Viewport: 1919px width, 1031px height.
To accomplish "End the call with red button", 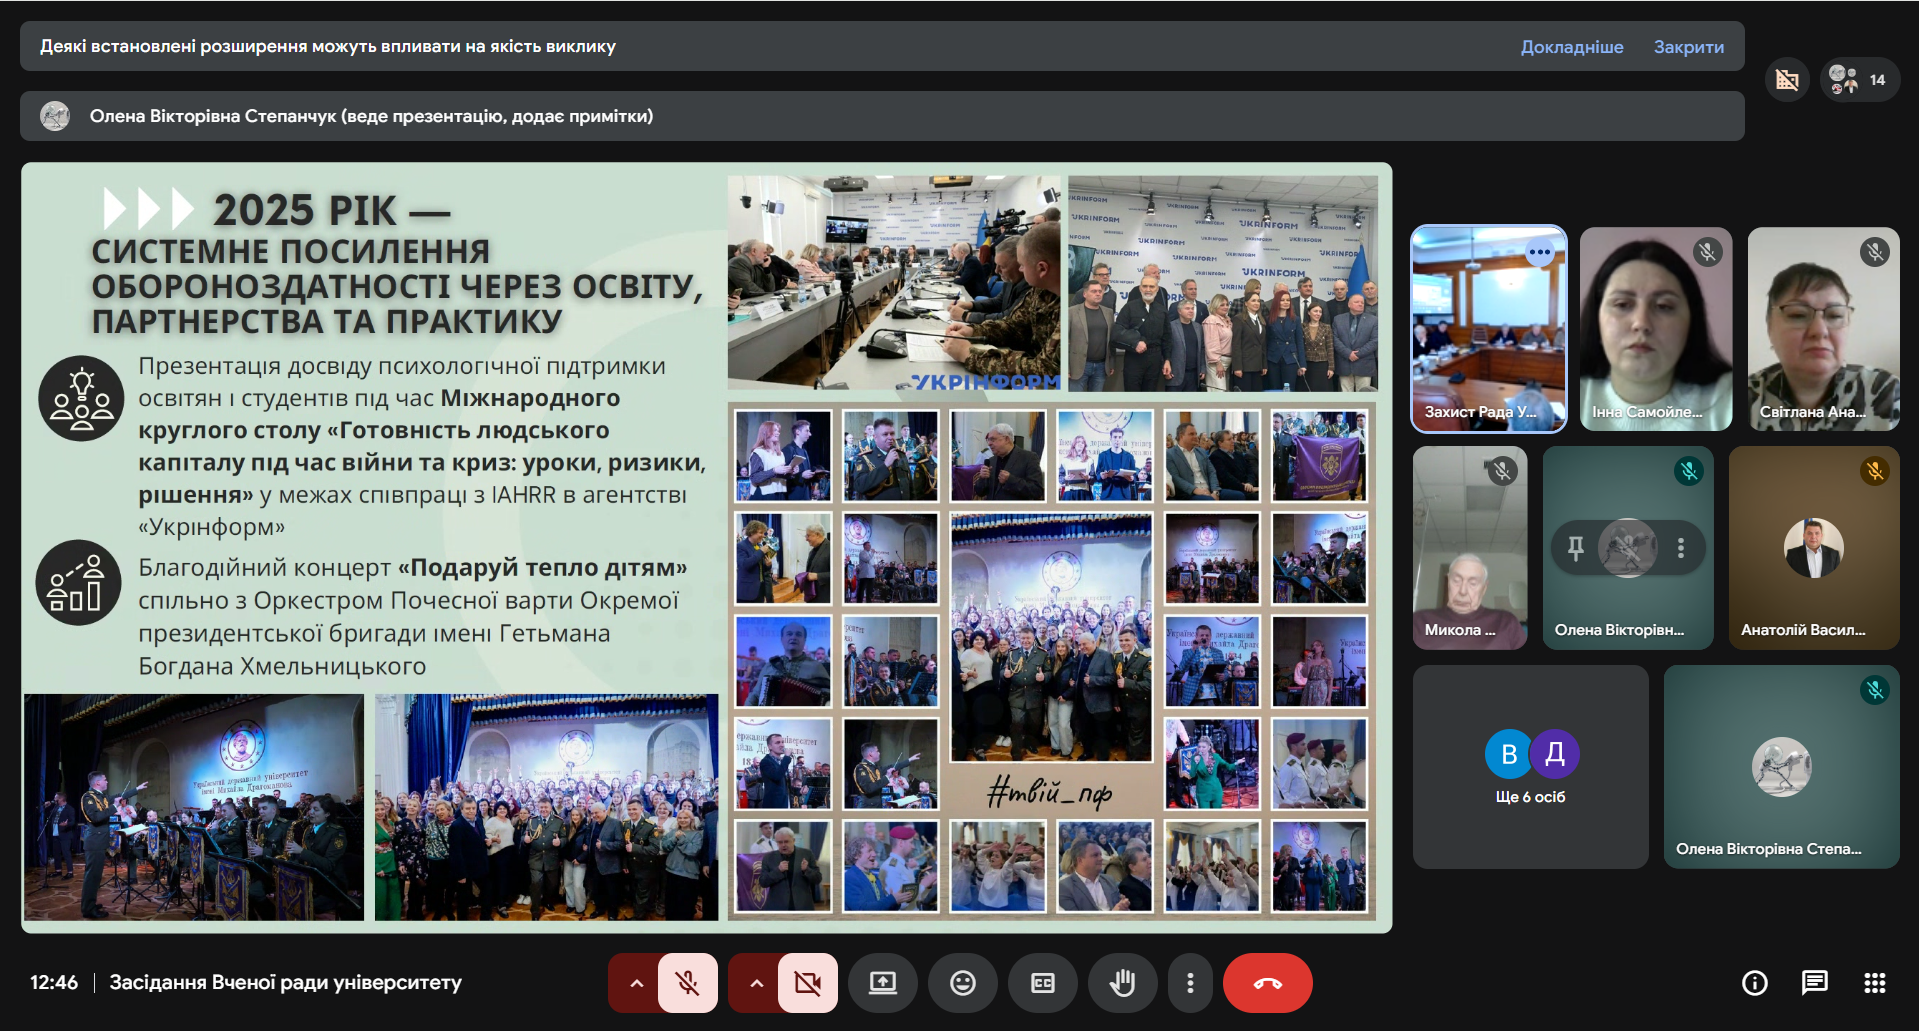I will tap(1267, 983).
